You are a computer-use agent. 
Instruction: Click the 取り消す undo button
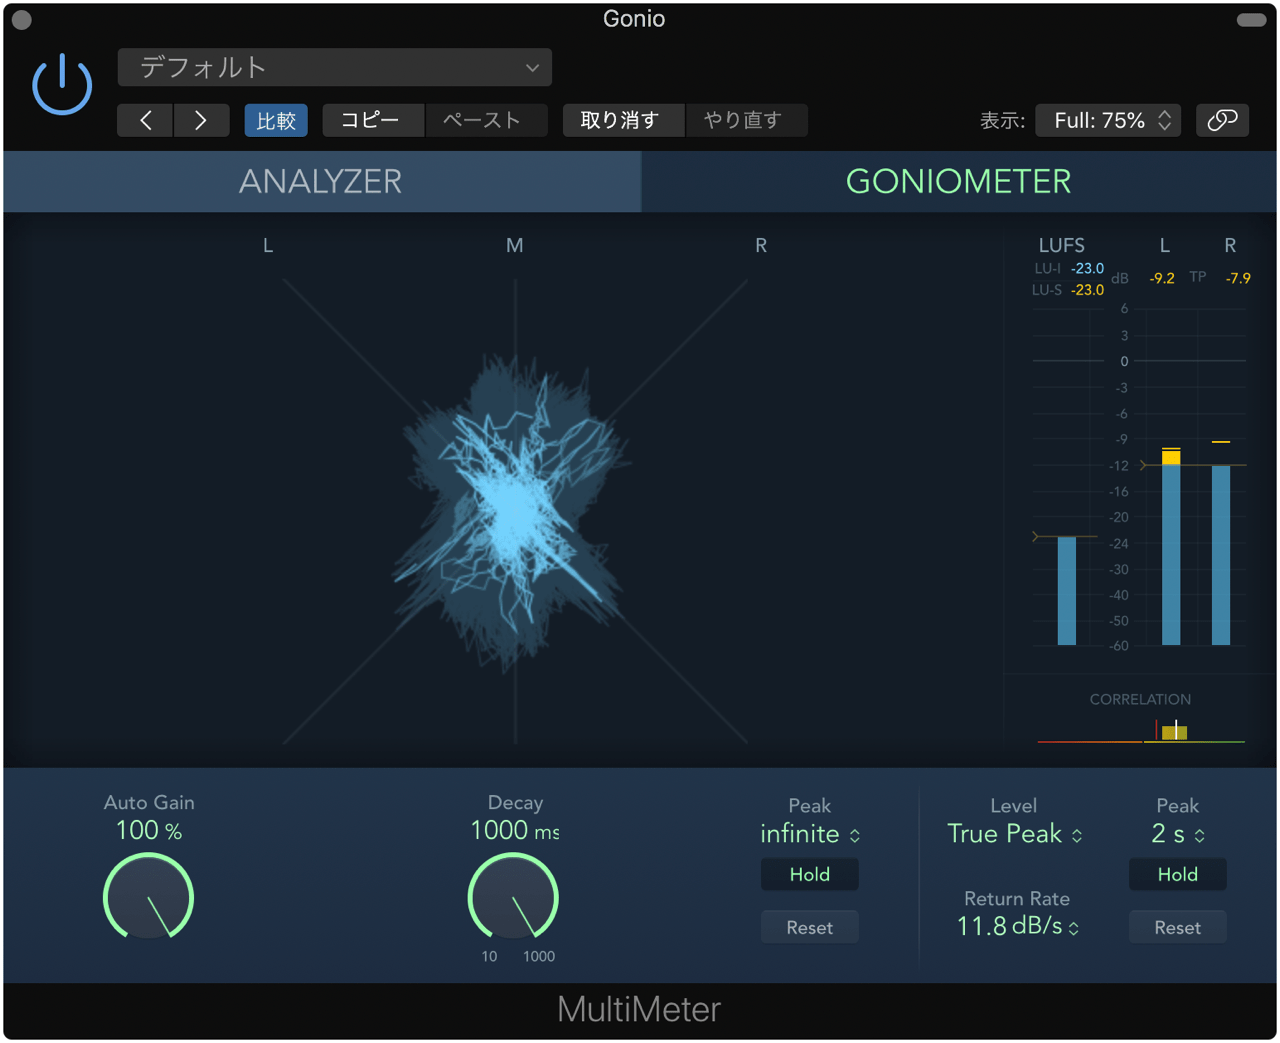coord(623,119)
